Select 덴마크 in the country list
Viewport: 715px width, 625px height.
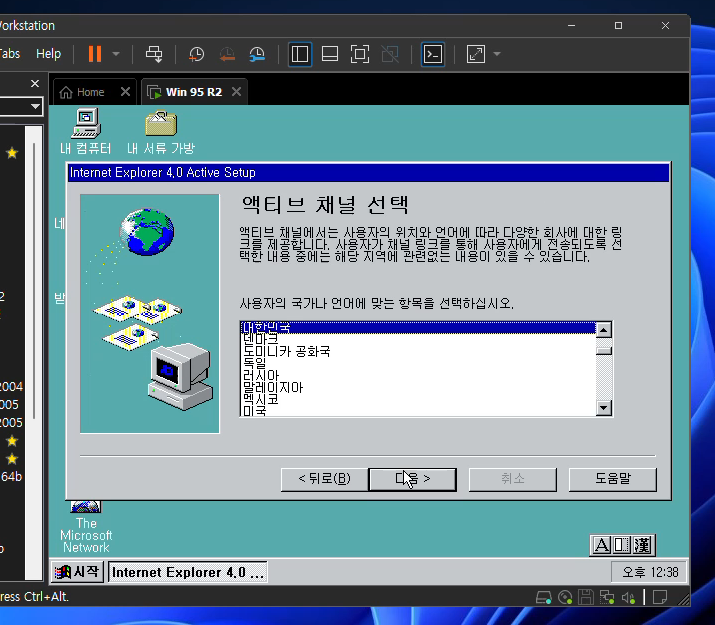coord(418,339)
